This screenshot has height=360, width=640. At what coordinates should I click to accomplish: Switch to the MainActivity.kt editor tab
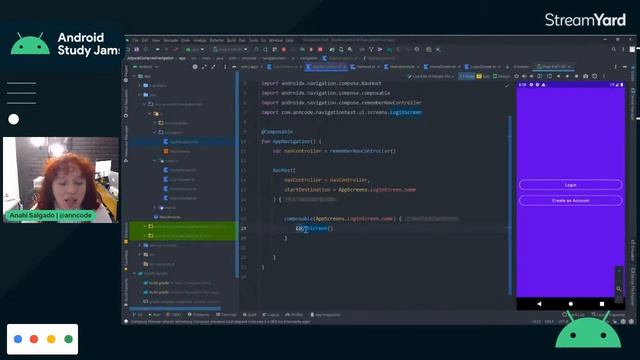pos(401,67)
